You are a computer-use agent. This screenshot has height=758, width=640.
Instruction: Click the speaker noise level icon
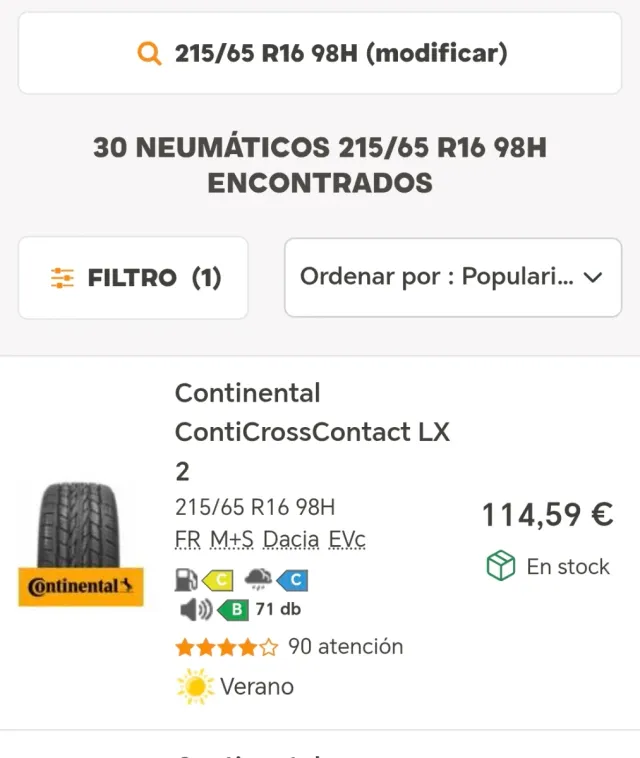(x=195, y=609)
